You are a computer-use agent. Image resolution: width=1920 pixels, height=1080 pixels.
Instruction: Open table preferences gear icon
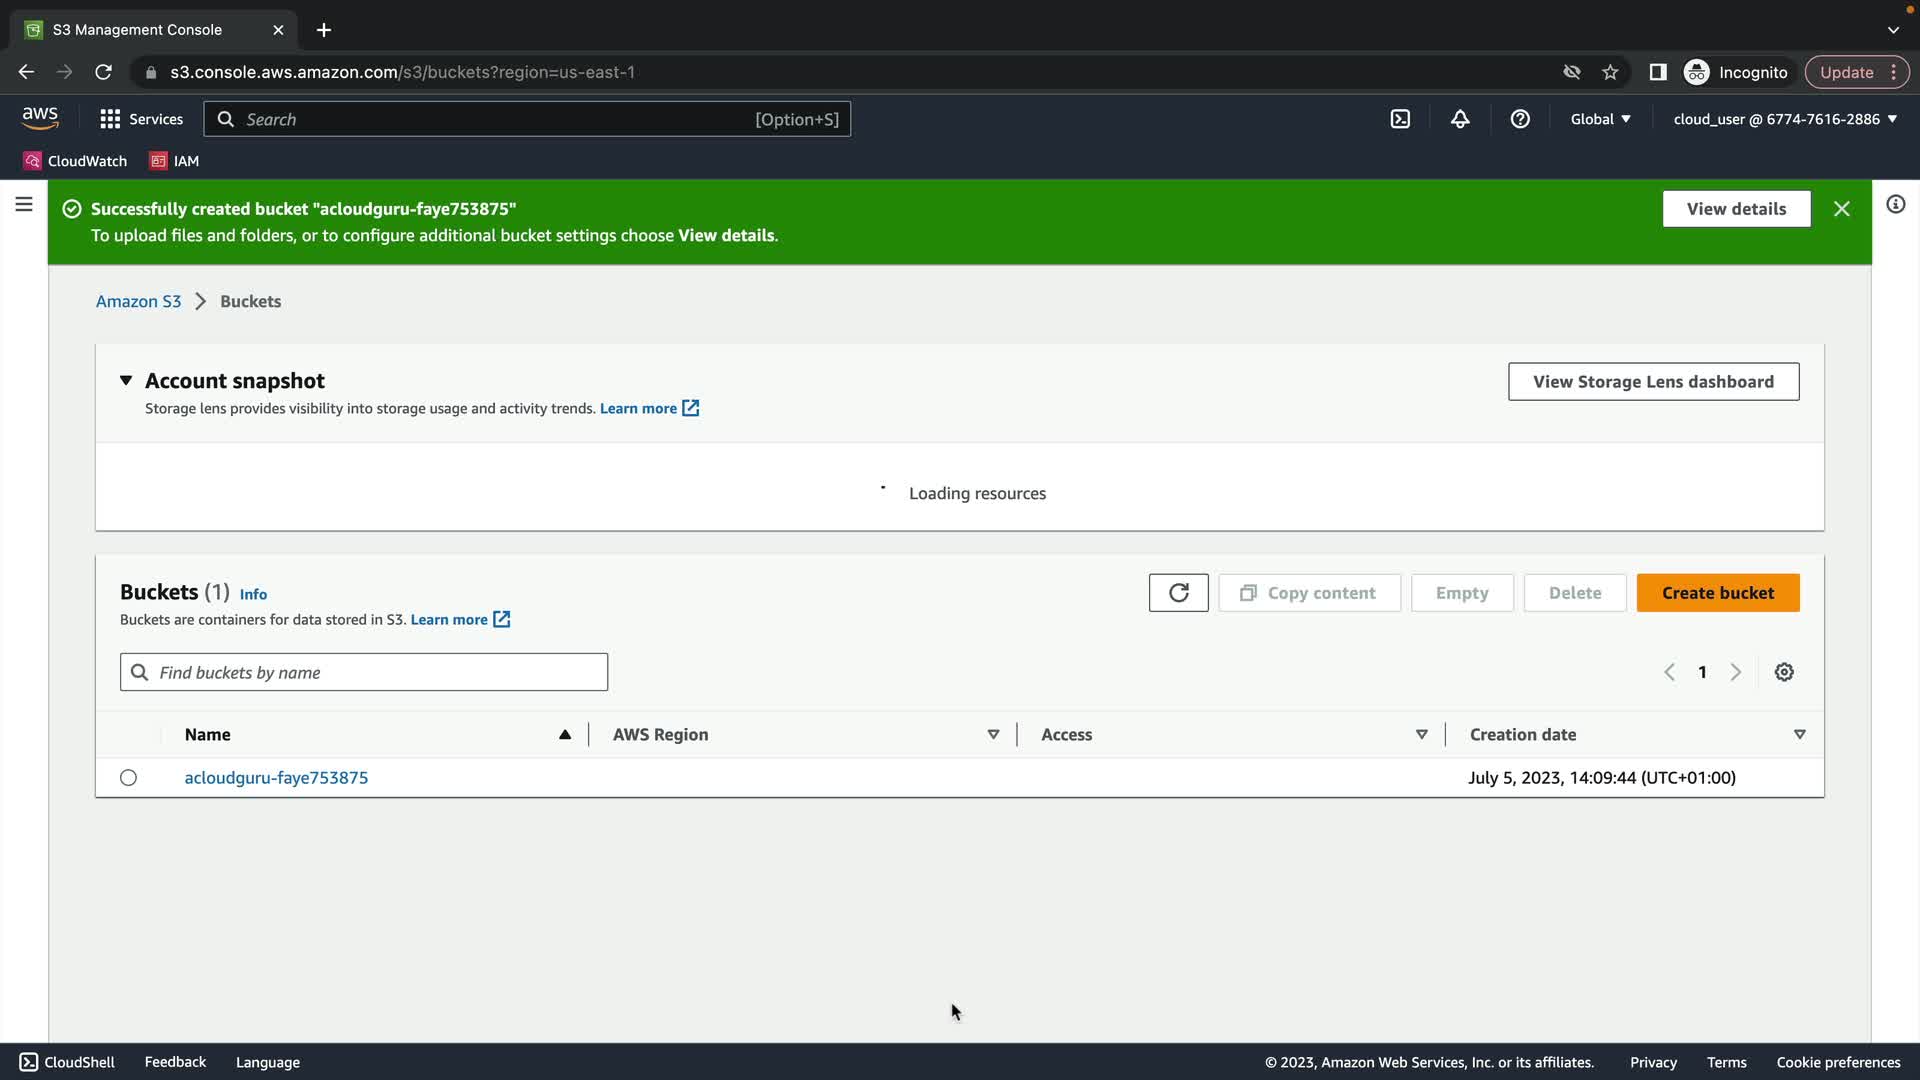pos(1784,672)
